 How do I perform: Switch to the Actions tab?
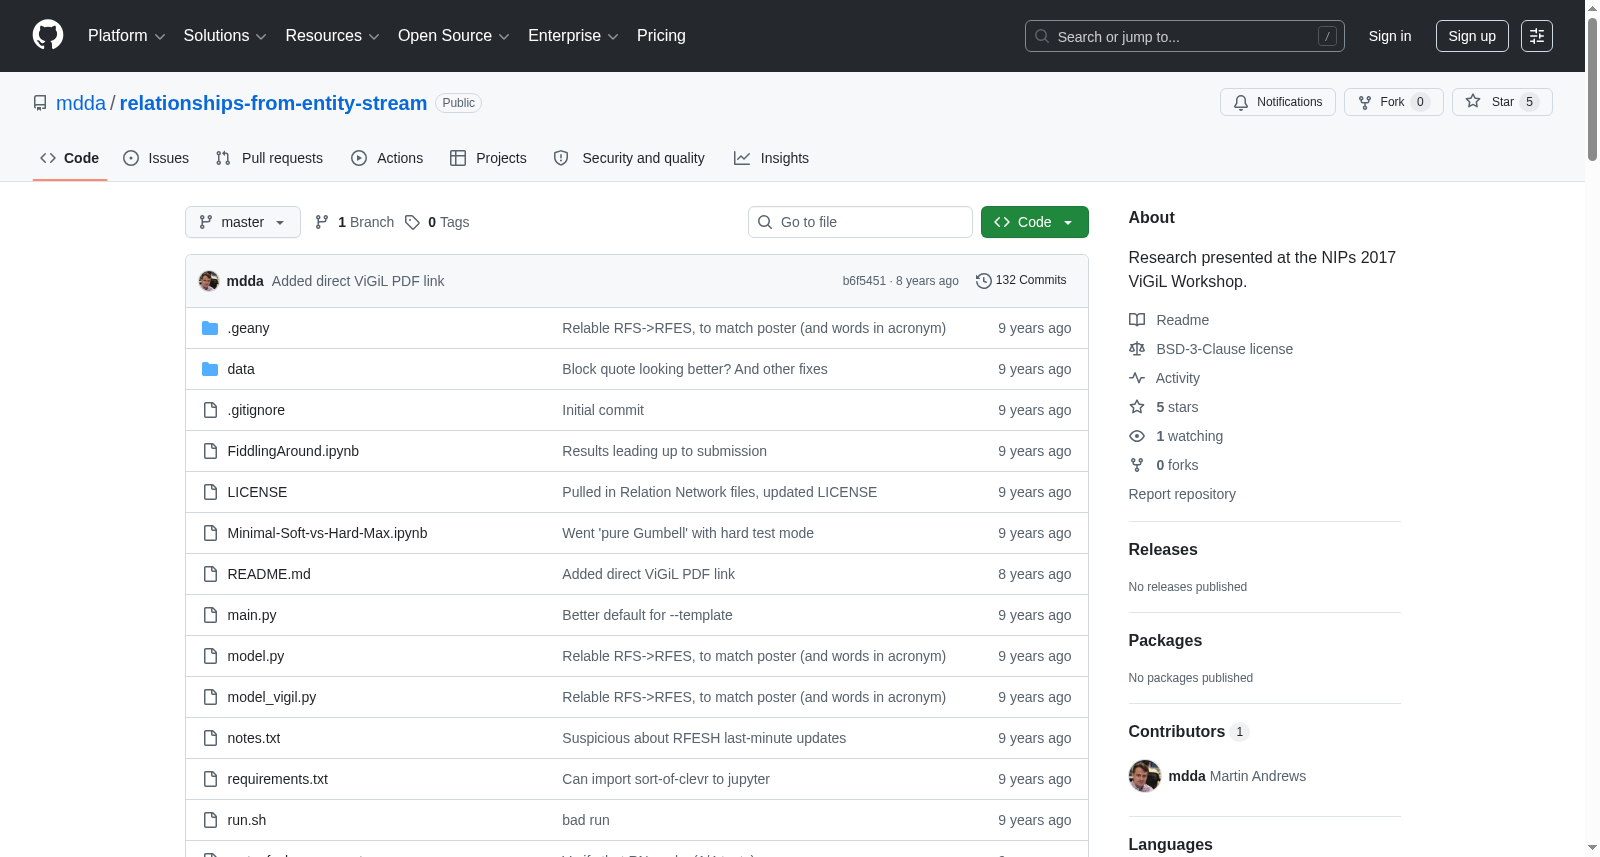point(387,158)
